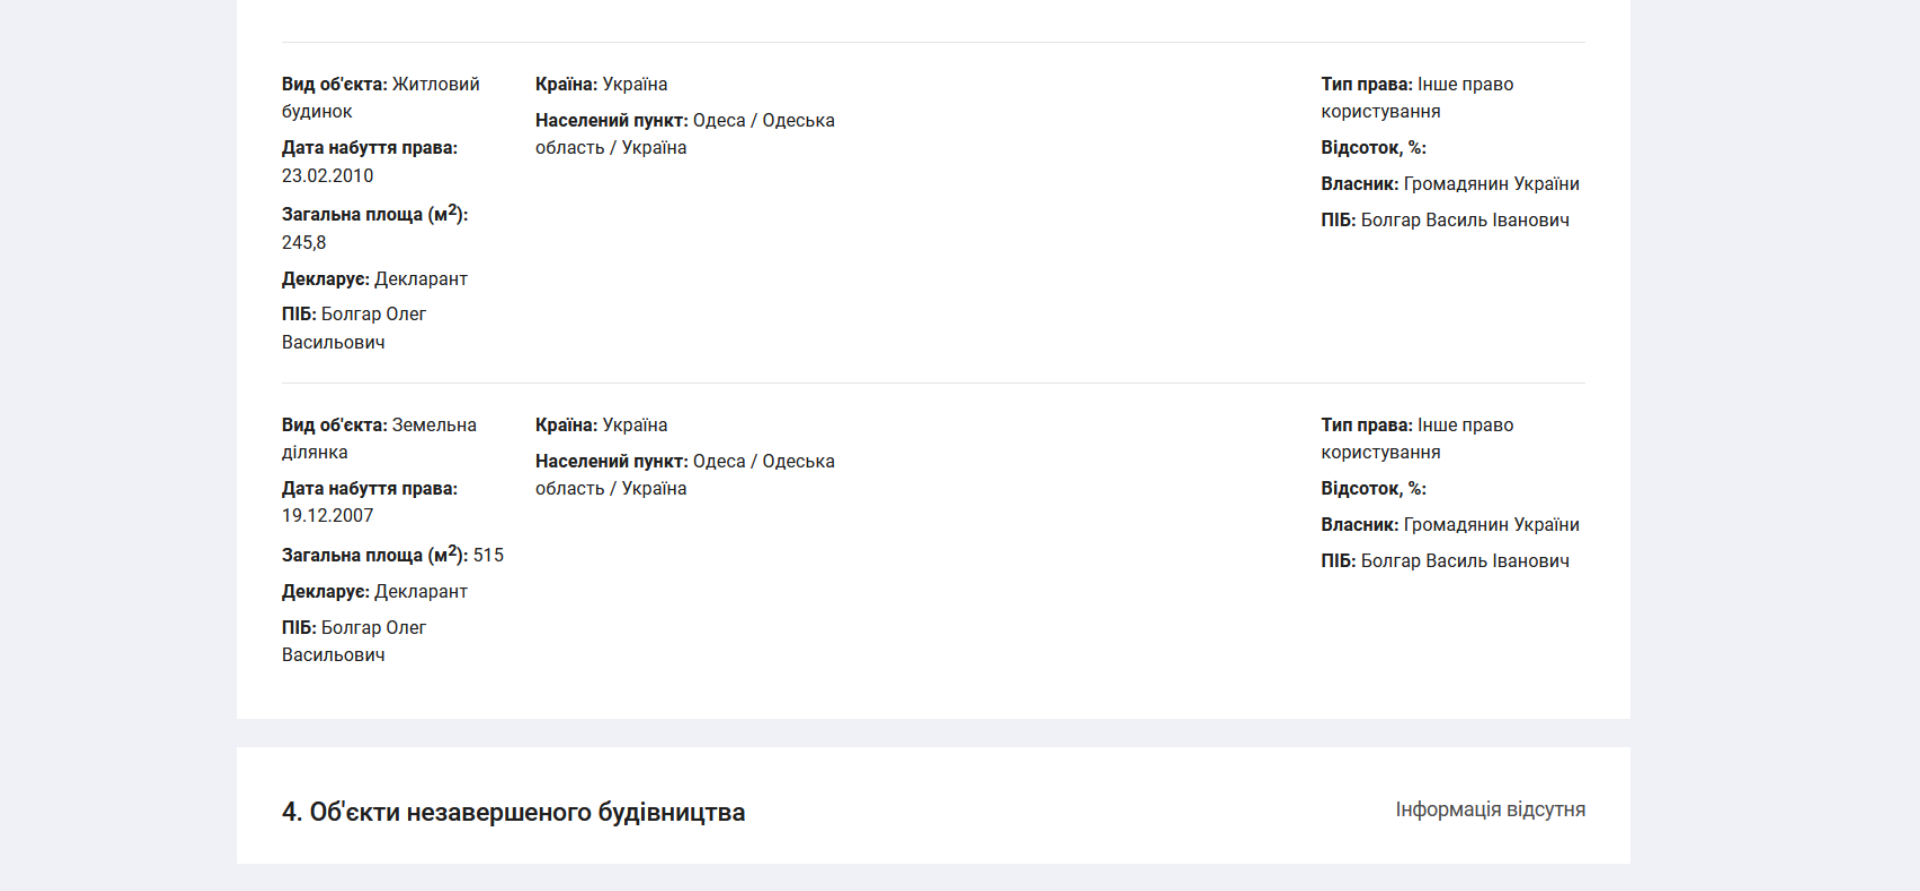Screen dimensions: 1920x891
Task: Click "Болгар Василь Іванович" in the house record
Action: [1464, 220]
